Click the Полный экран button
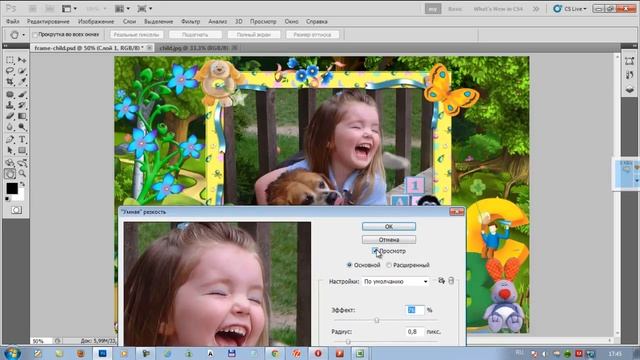This screenshot has height=360, width=640. [253, 35]
